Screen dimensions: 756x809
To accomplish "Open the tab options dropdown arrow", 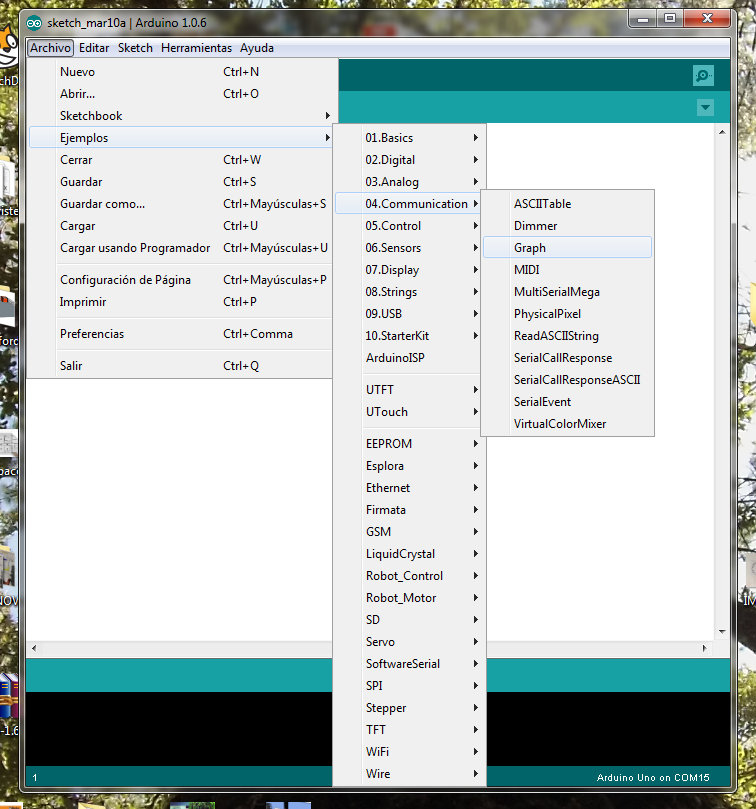I will point(705,107).
